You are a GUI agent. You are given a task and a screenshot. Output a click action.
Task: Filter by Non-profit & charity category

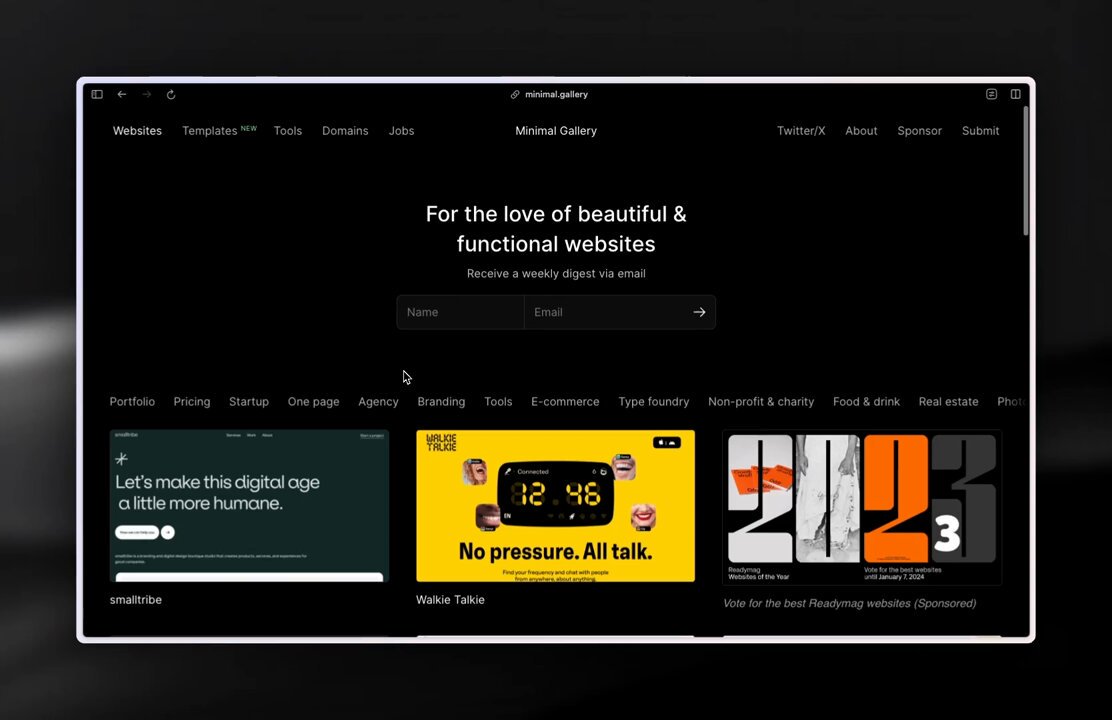(x=761, y=401)
